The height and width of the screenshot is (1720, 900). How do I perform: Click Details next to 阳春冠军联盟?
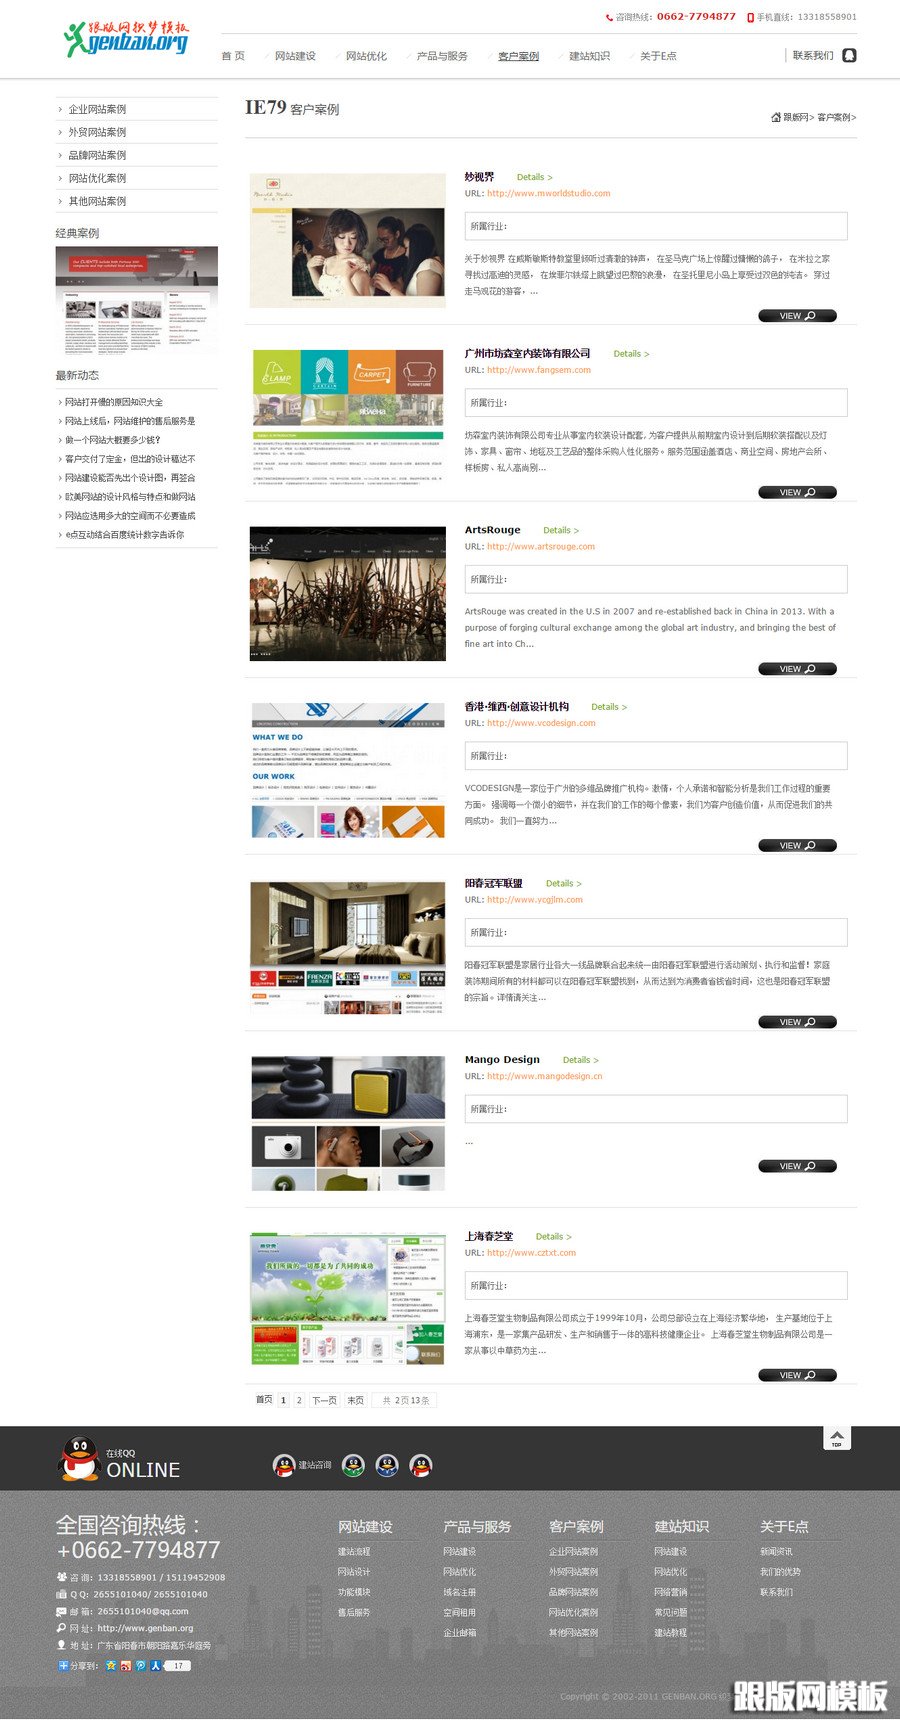pyautogui.click(x=563, y=884)
